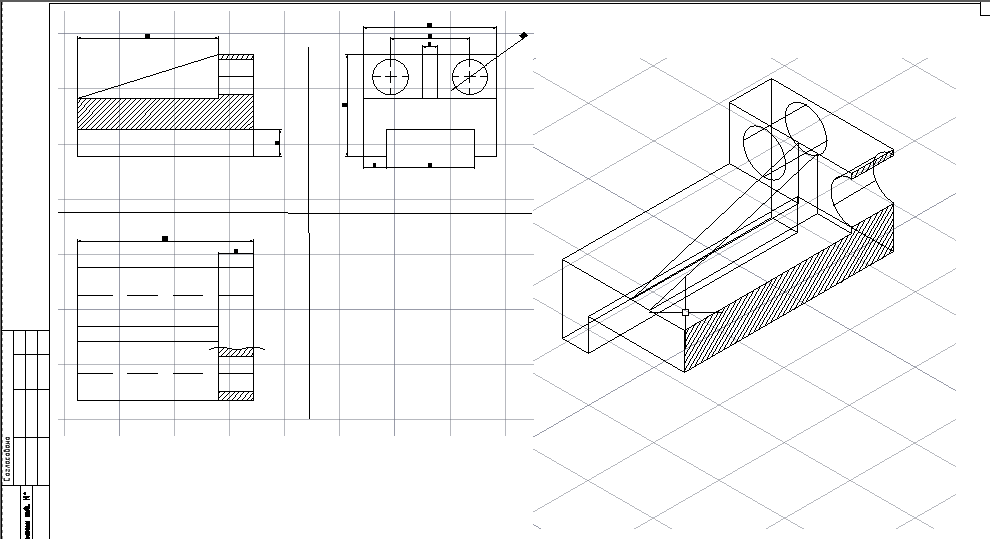This screenshot has height=539, width=990.
Task: Click grip on the small vertical dimension, side view
Action: [278, 144]
